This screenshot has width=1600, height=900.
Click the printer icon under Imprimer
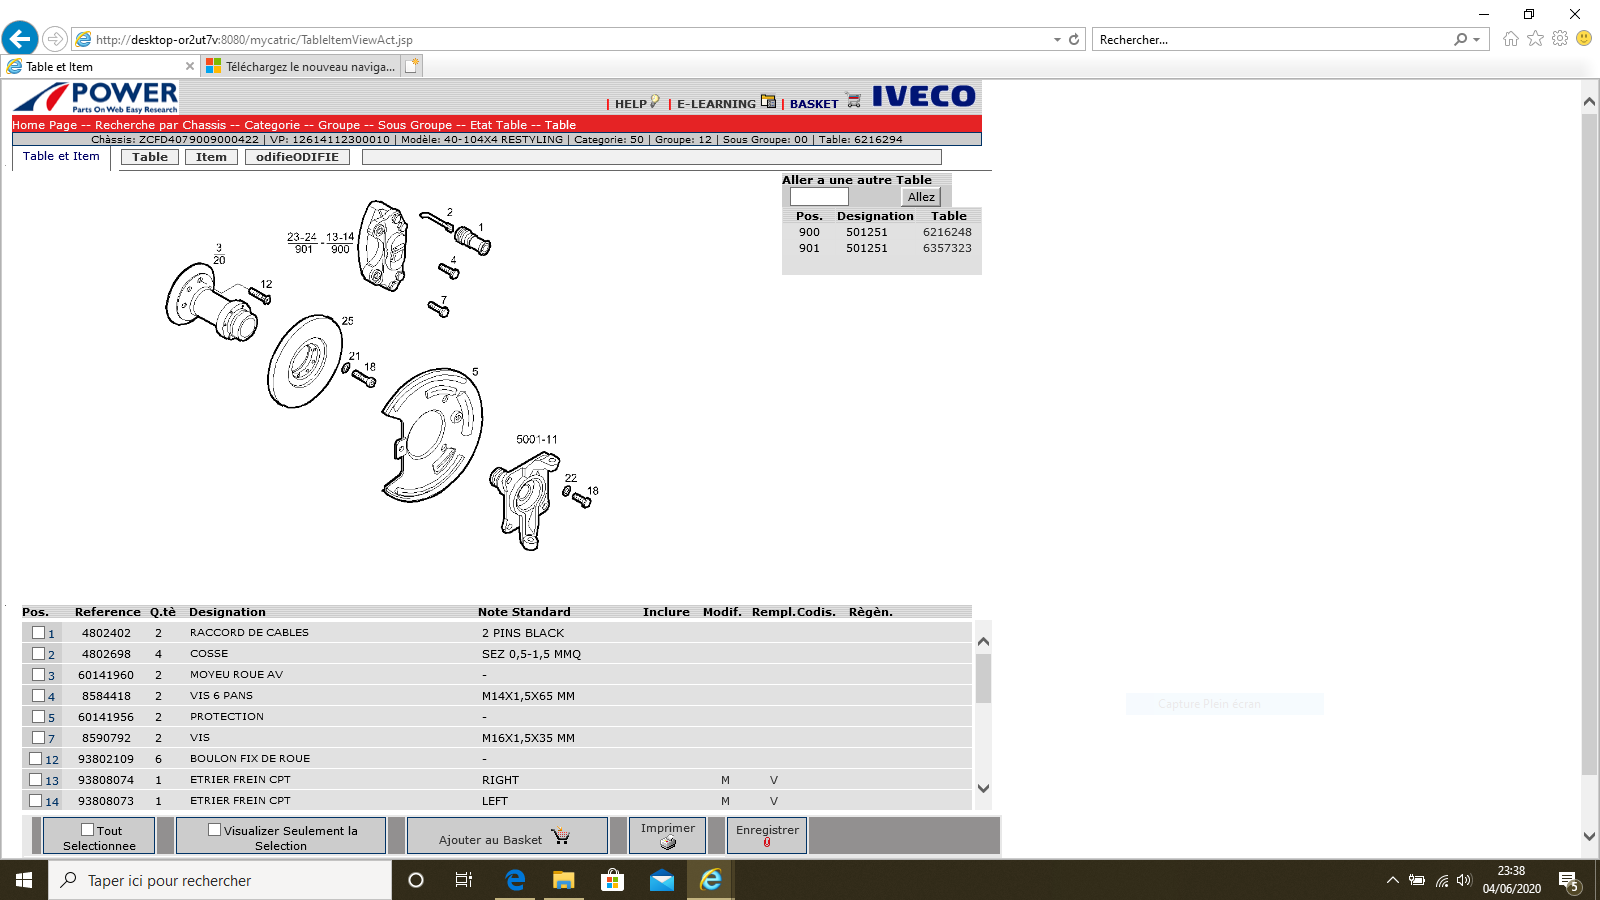coord(668,843)
